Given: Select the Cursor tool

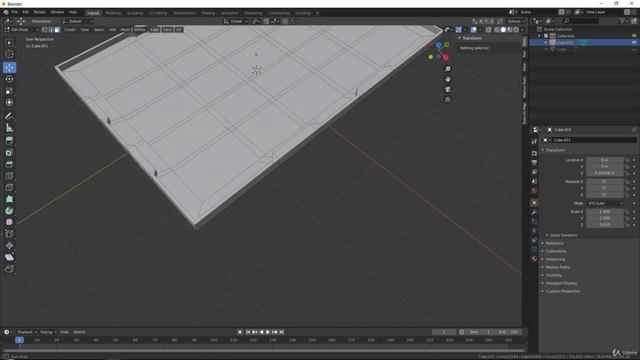Looking at the screenshot, I should [9, 54].
